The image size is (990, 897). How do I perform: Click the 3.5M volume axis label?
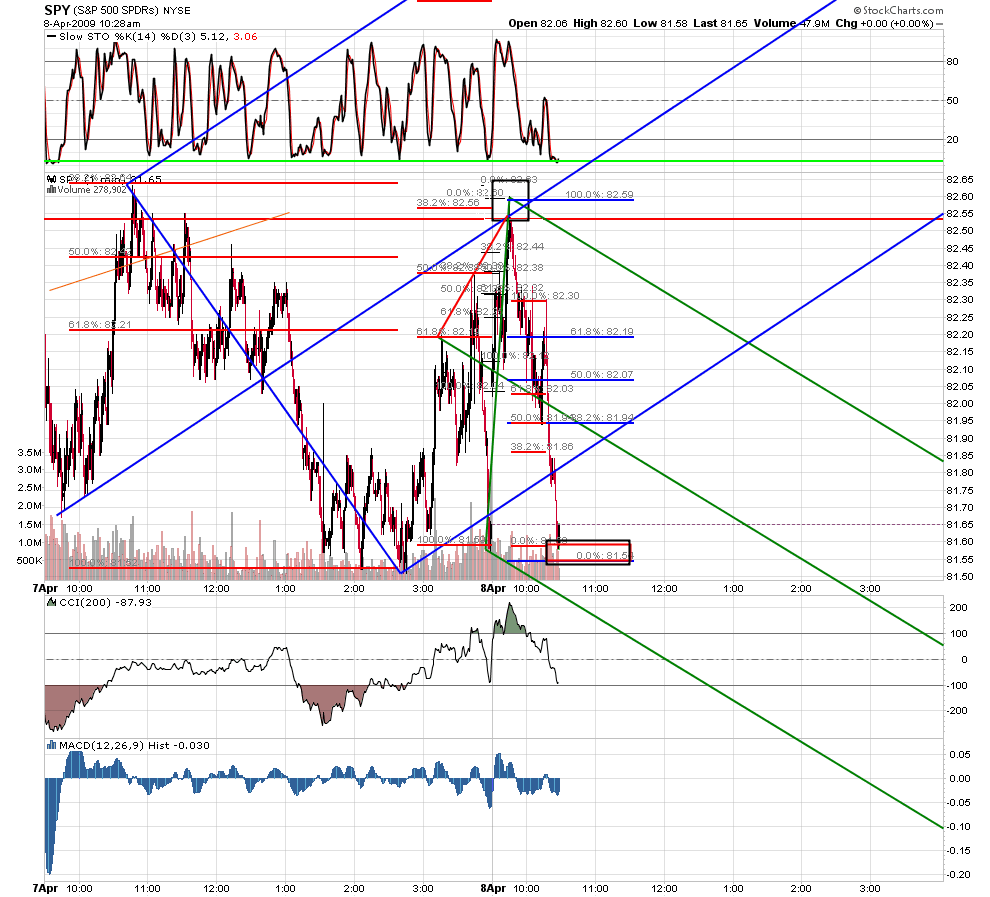pos(30,453)
